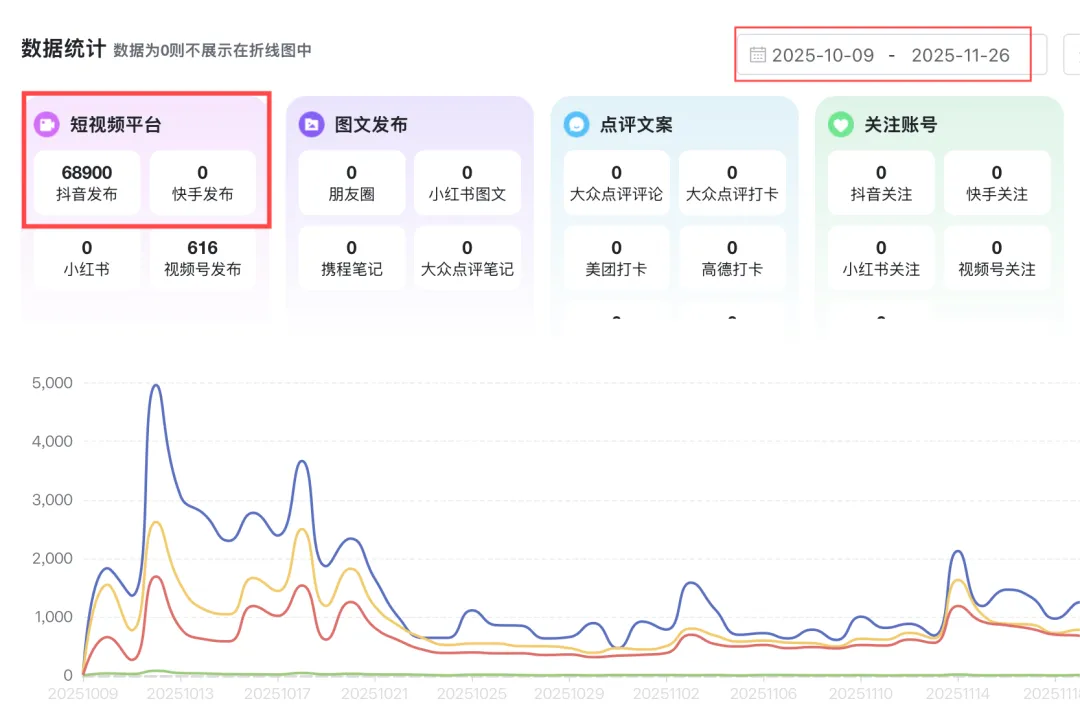This screenshot has height=723, width=1080.
Task: Click the 小红书 stat card
Action: click(x=87, y=257)
